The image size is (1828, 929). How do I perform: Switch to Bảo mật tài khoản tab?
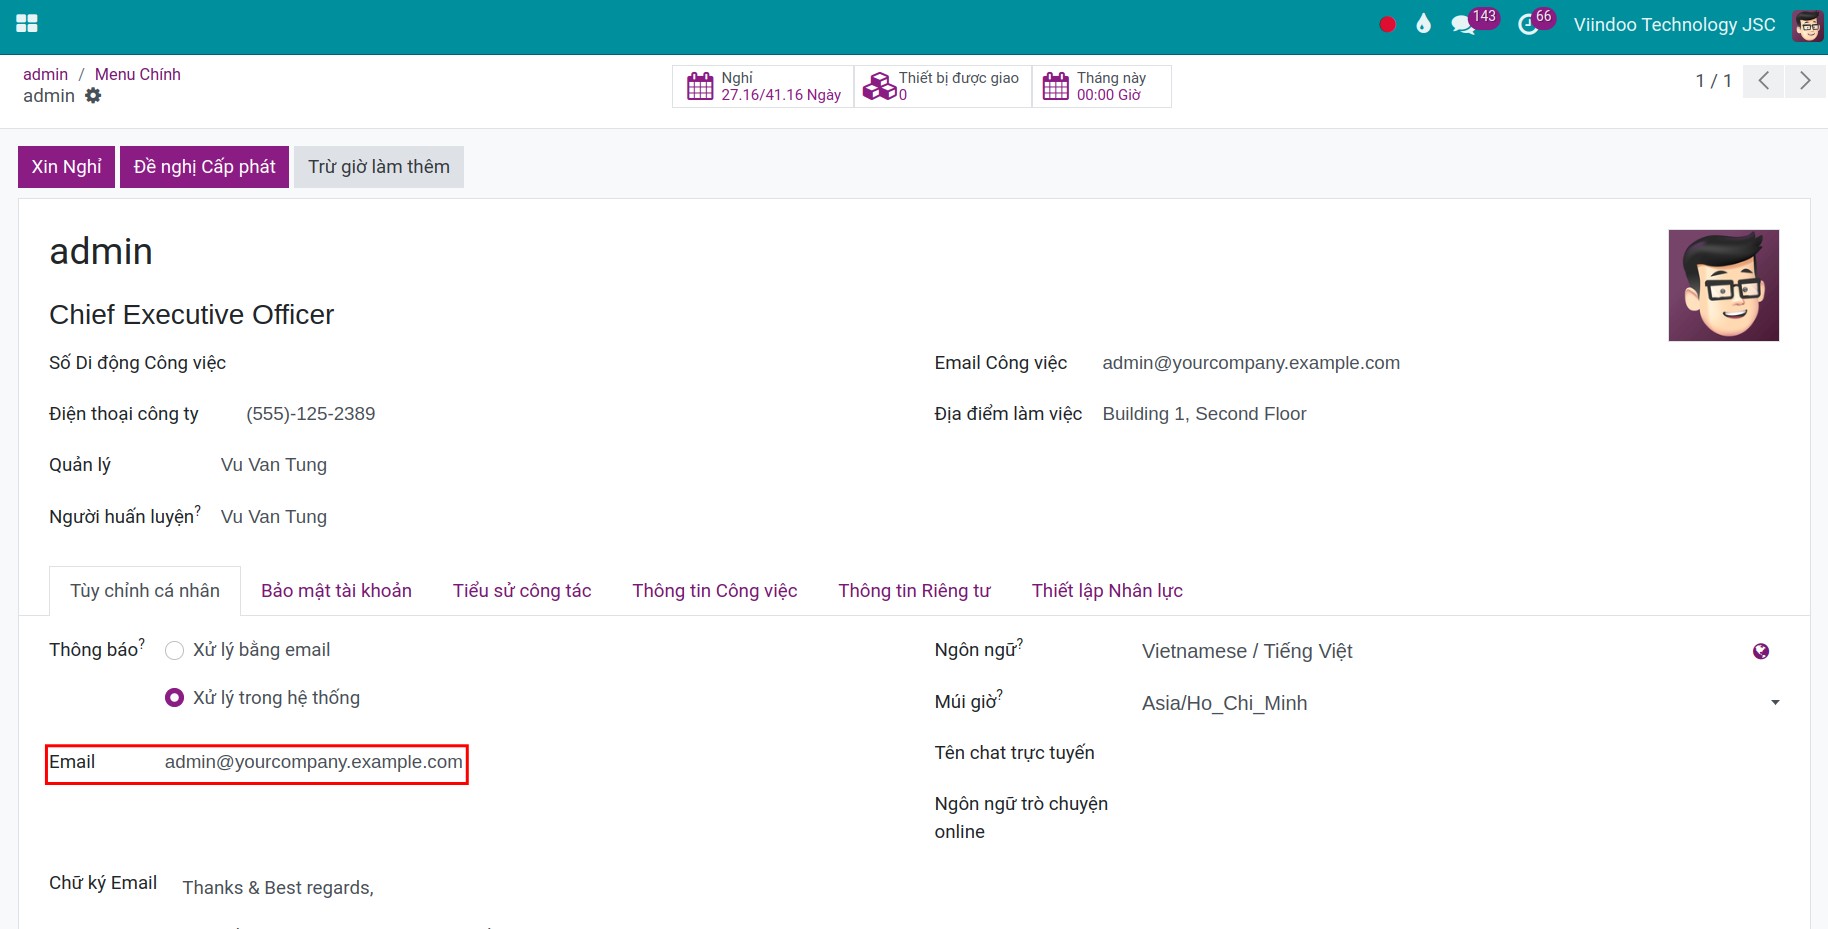coord(336,591)
